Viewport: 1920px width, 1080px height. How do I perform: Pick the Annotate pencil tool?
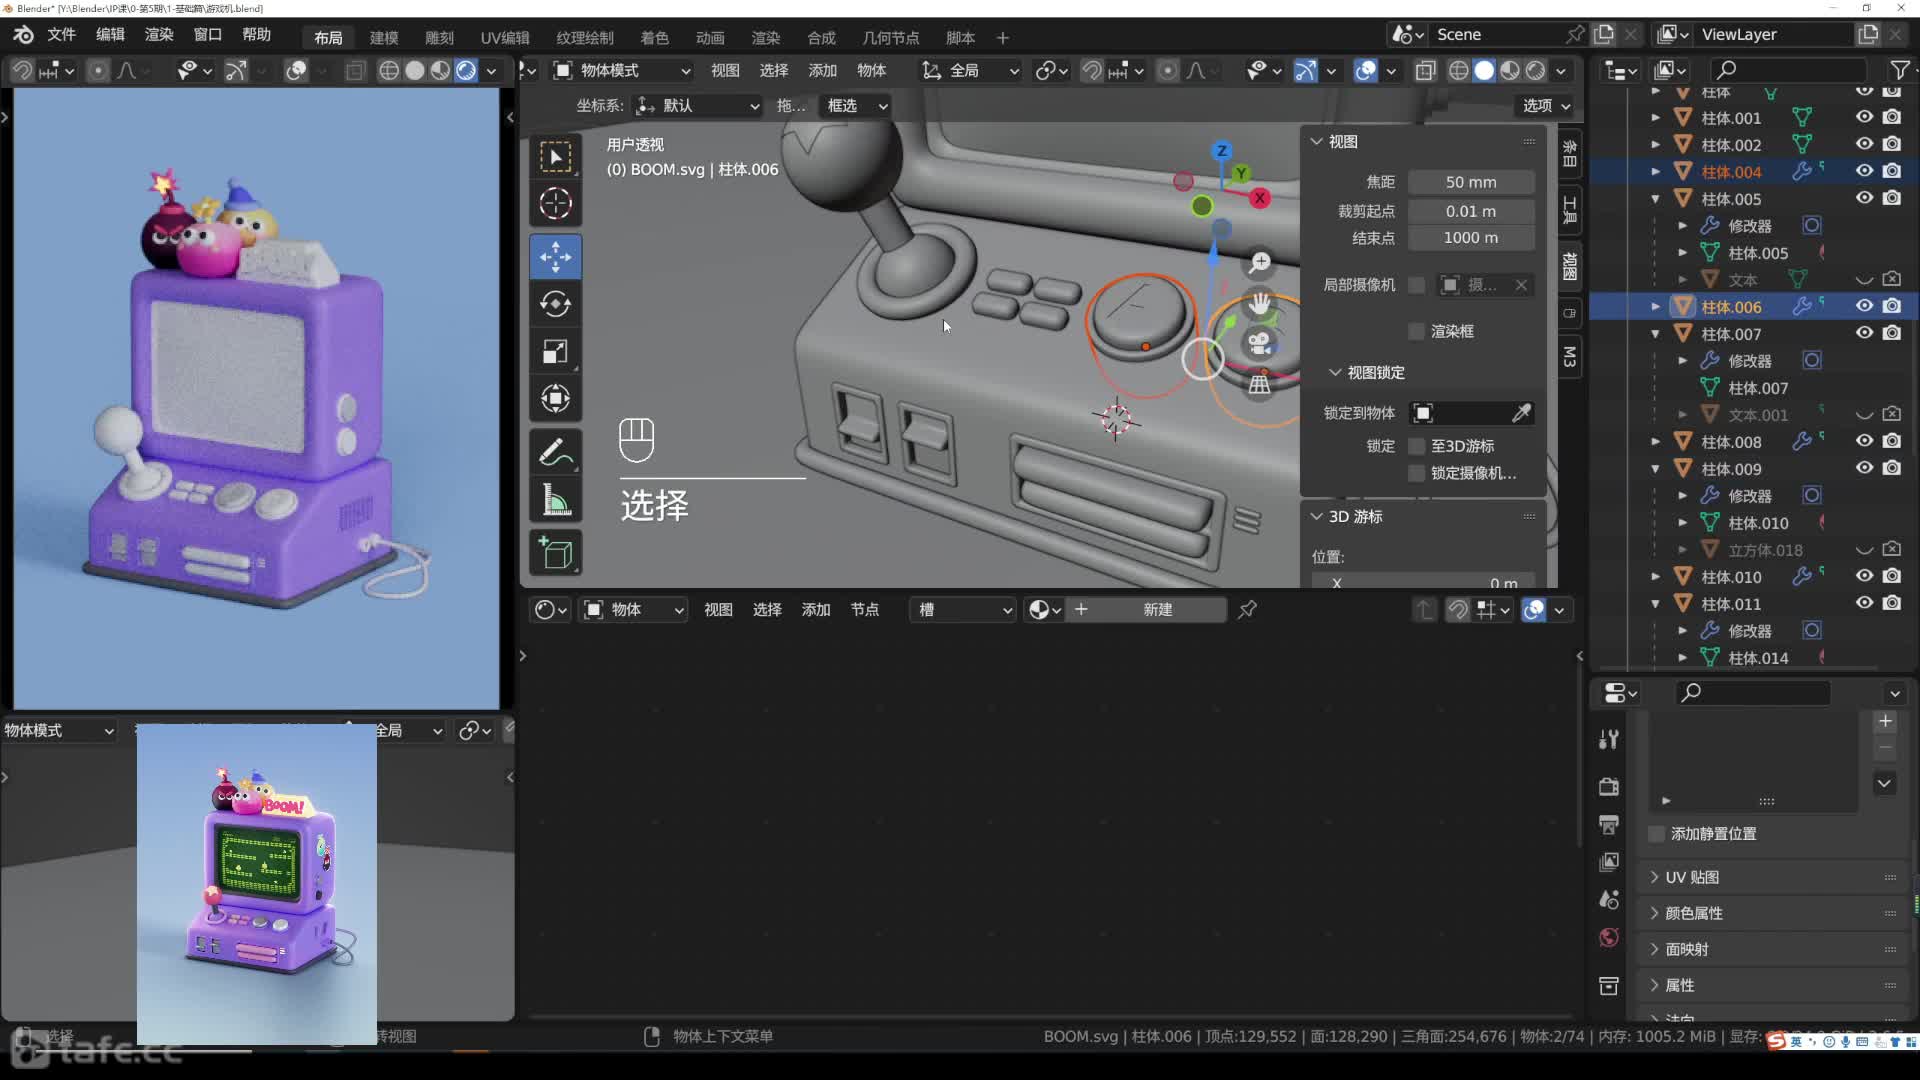(x=556, y=452)
